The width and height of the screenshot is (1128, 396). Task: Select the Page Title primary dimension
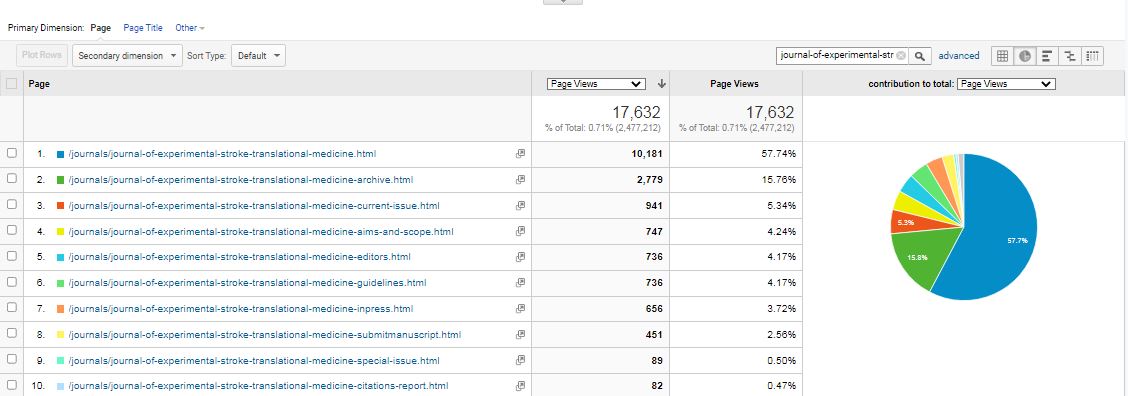coord(143,28)
